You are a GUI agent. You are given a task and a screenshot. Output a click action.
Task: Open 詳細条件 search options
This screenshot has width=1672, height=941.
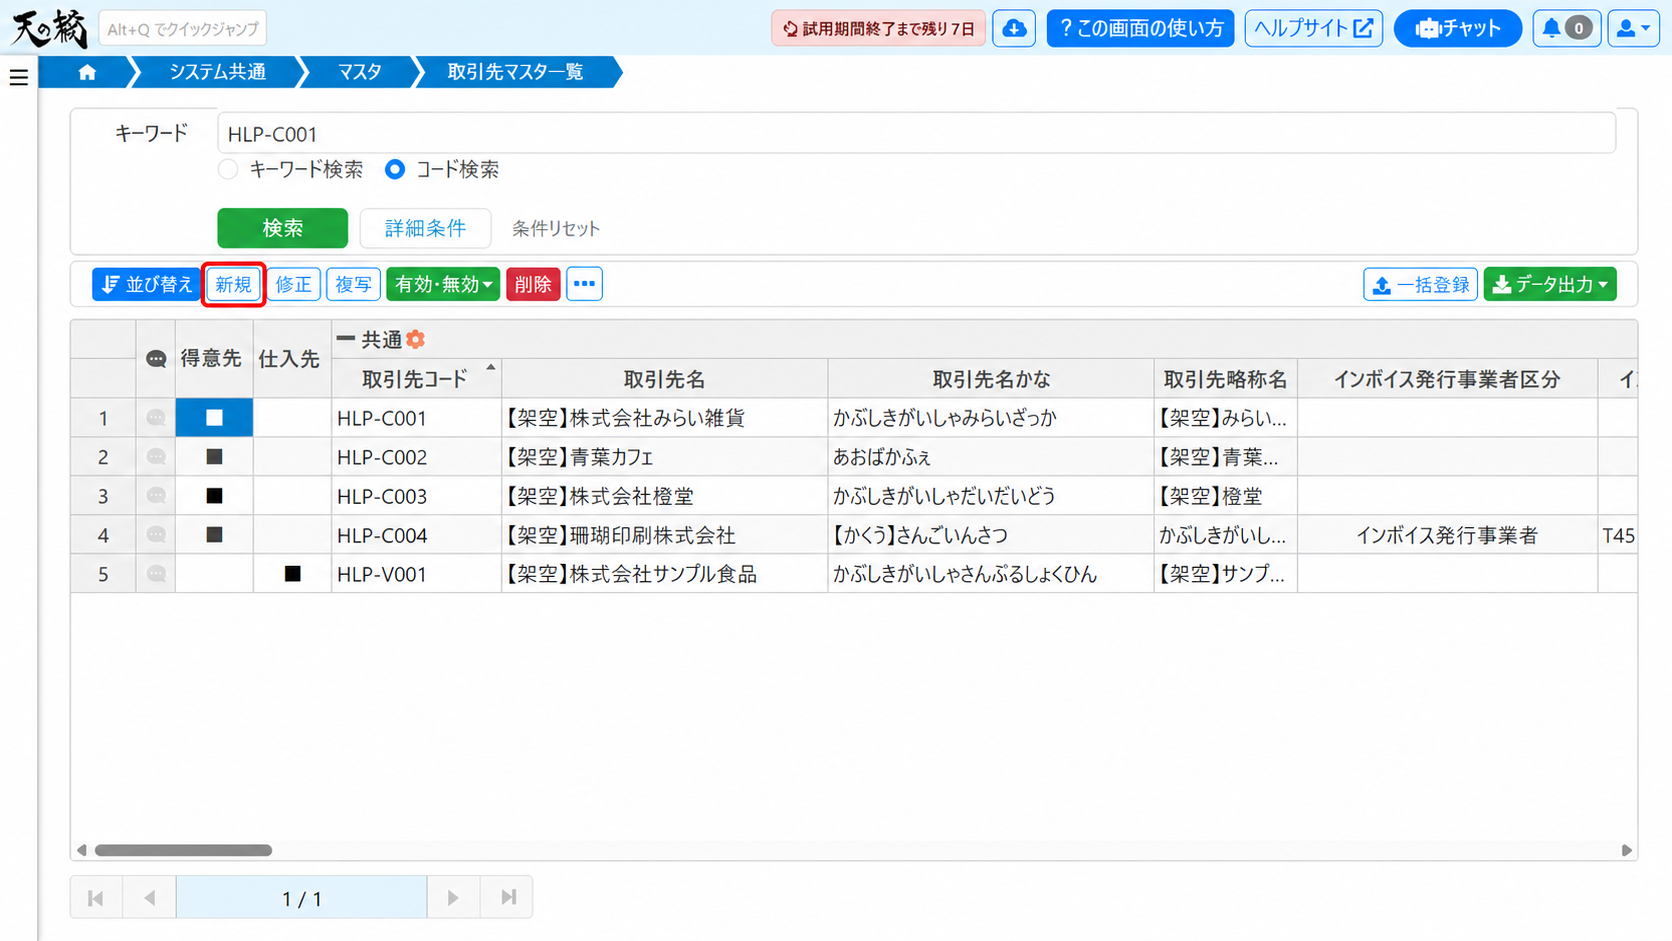pos(425,228)
